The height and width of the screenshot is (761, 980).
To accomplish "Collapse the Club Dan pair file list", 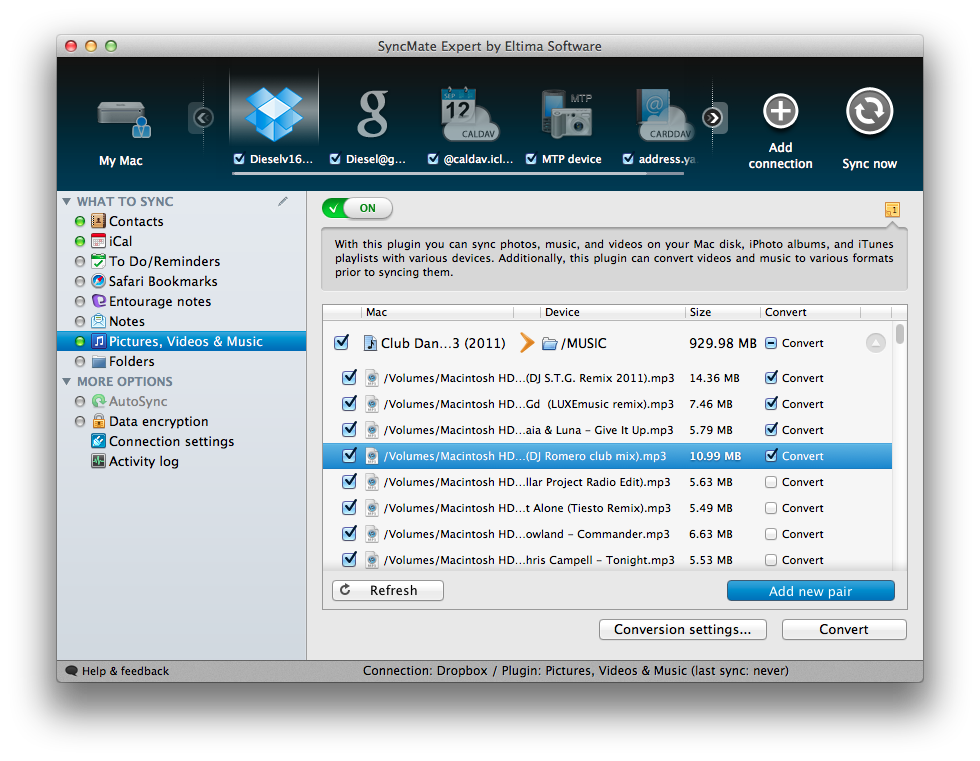I will 876,342.
